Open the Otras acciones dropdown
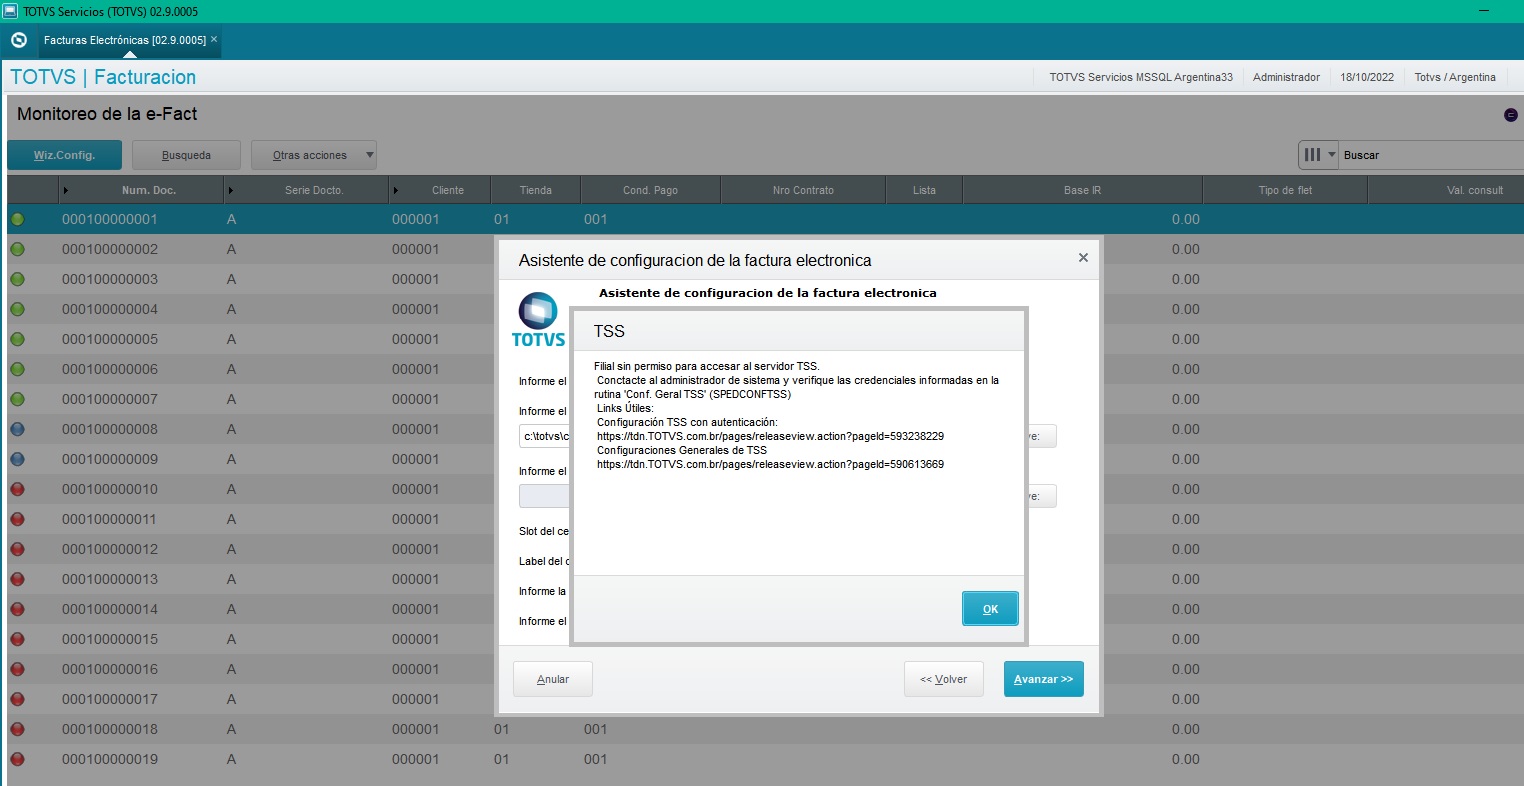 tap(313, 155)
